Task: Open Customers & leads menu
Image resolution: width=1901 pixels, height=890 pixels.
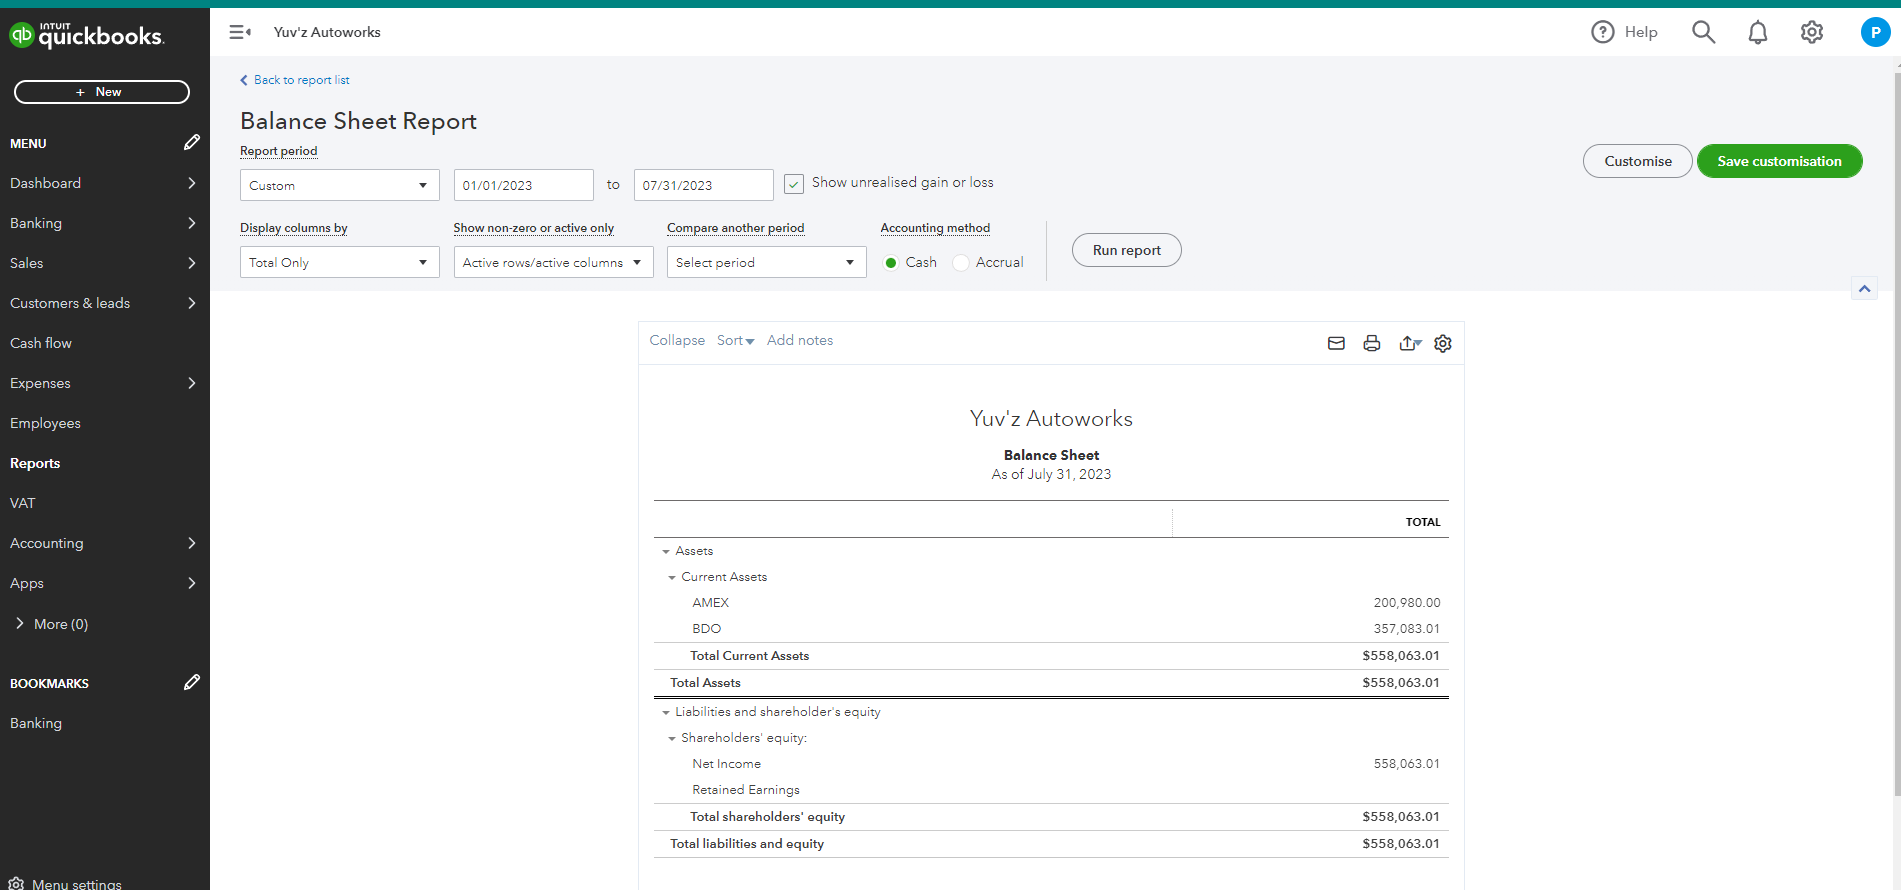Action: 104,303
